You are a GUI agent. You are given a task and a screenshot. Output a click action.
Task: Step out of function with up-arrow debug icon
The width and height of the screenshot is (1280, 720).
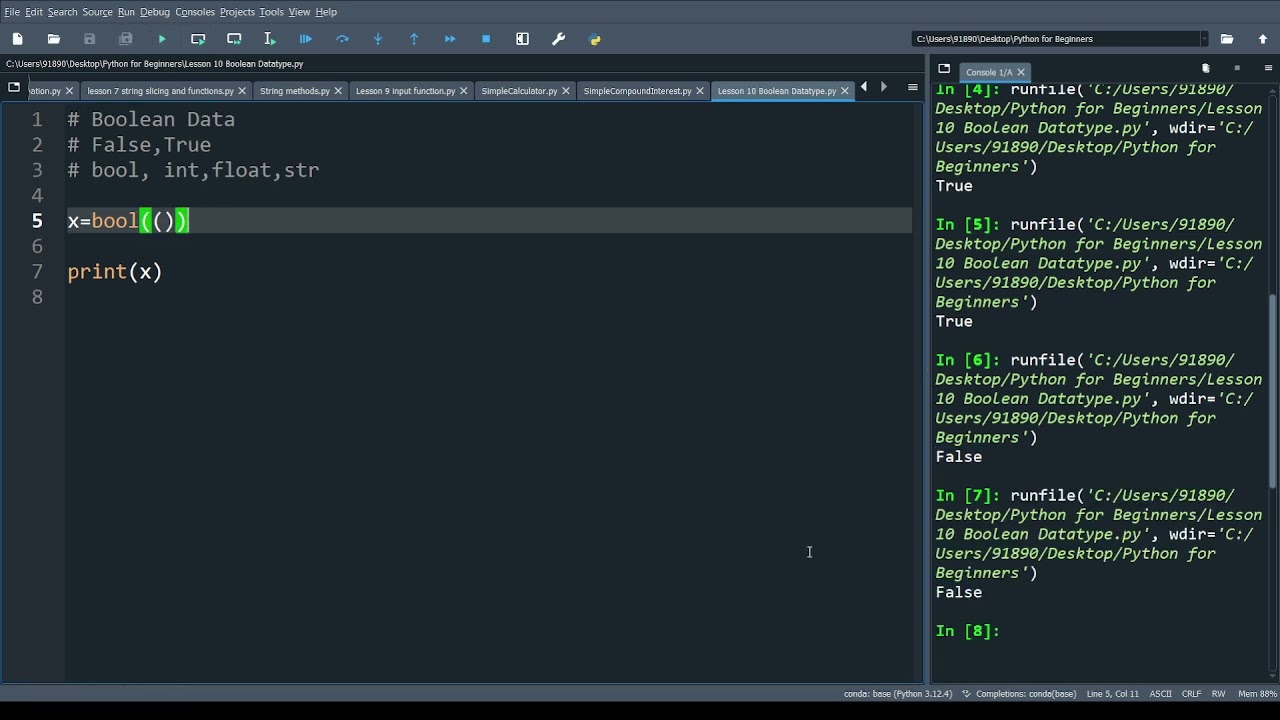414,39
